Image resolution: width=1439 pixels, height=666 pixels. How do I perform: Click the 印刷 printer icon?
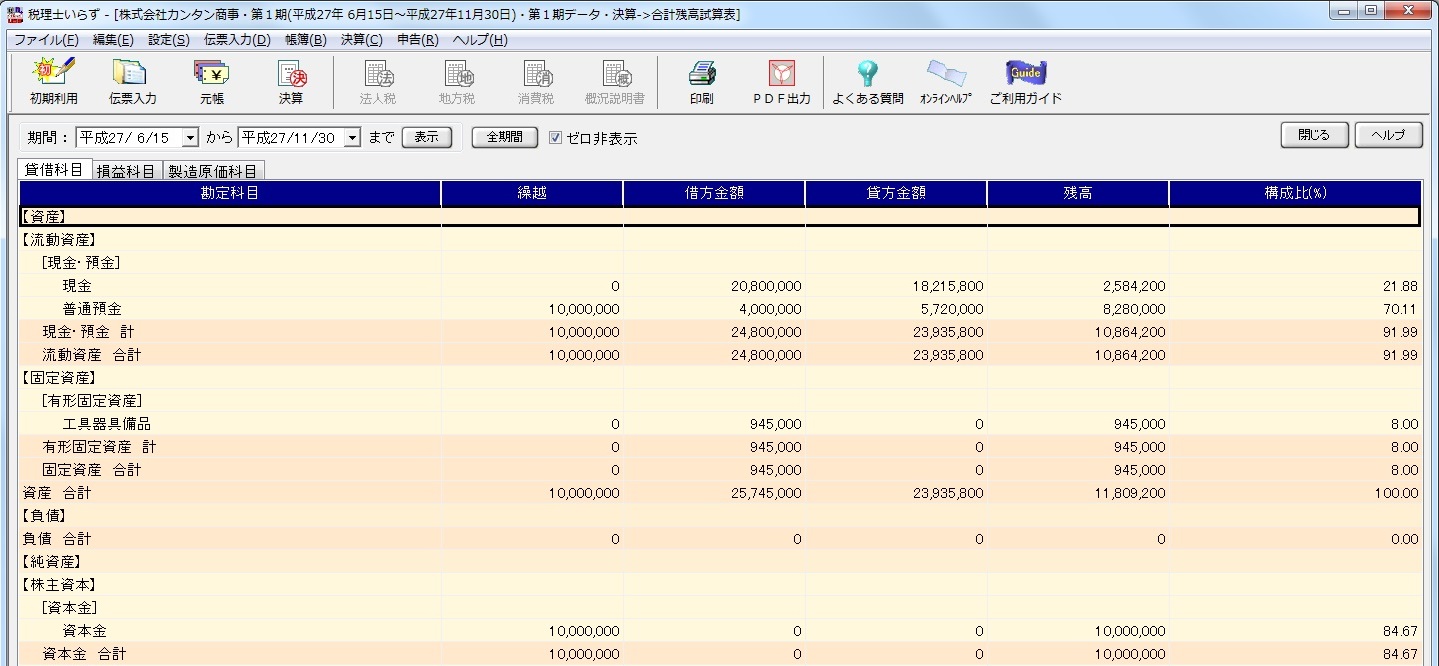(701, 81)
